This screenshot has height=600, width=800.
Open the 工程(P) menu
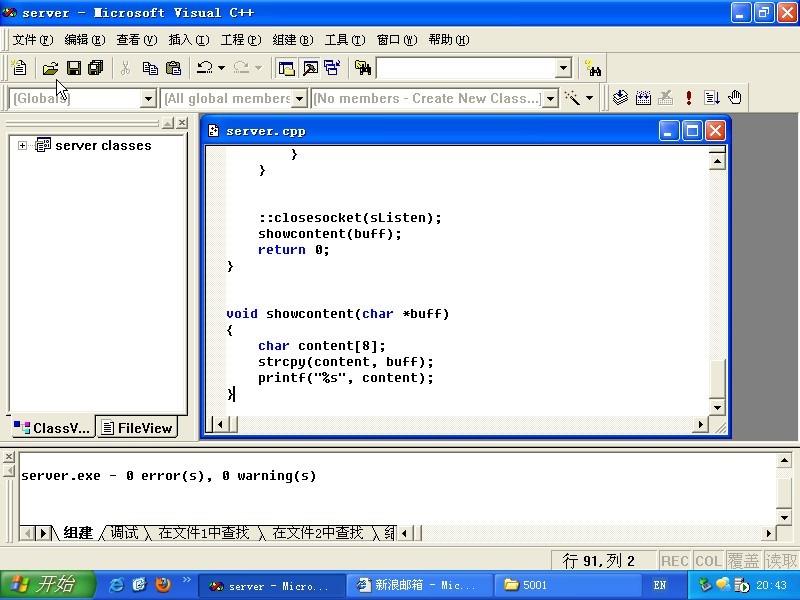(x=241, y=40)
